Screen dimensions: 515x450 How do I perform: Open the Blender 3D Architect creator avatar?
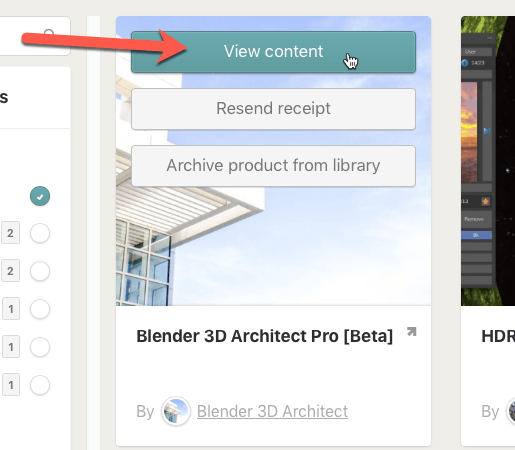click(x=176, y=411)
